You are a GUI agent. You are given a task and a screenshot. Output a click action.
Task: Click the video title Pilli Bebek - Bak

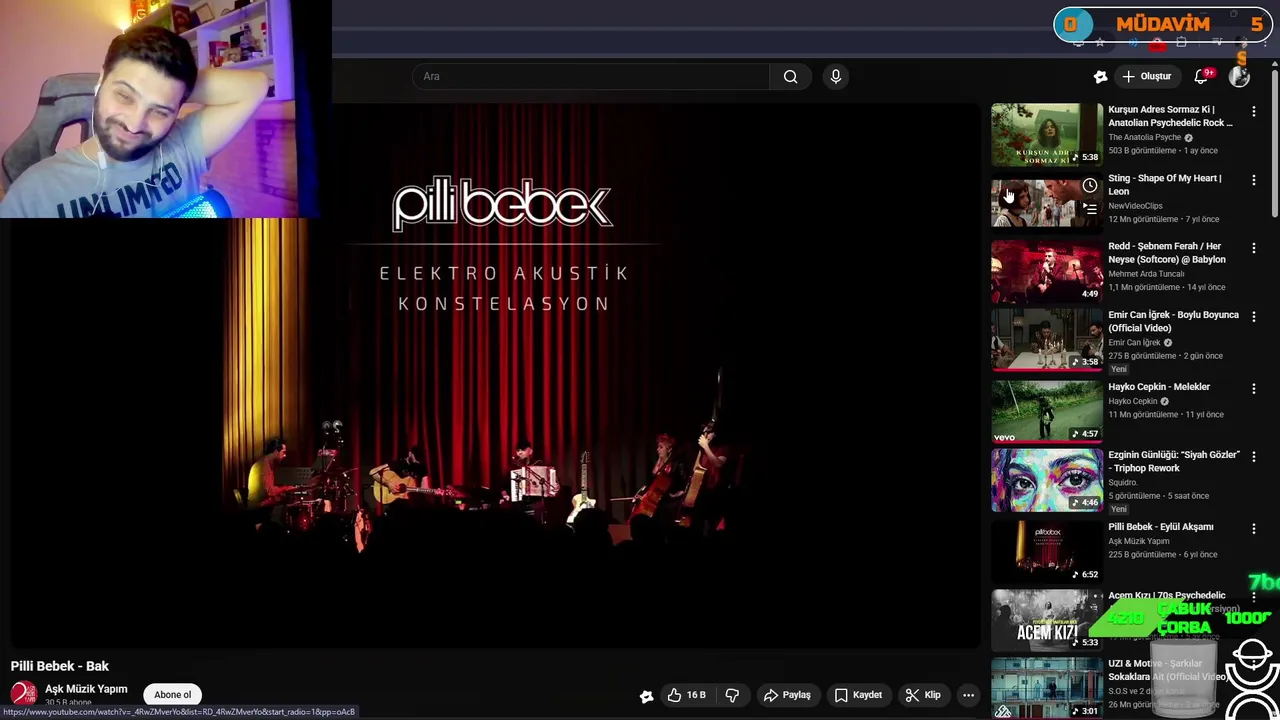(60, 666)
